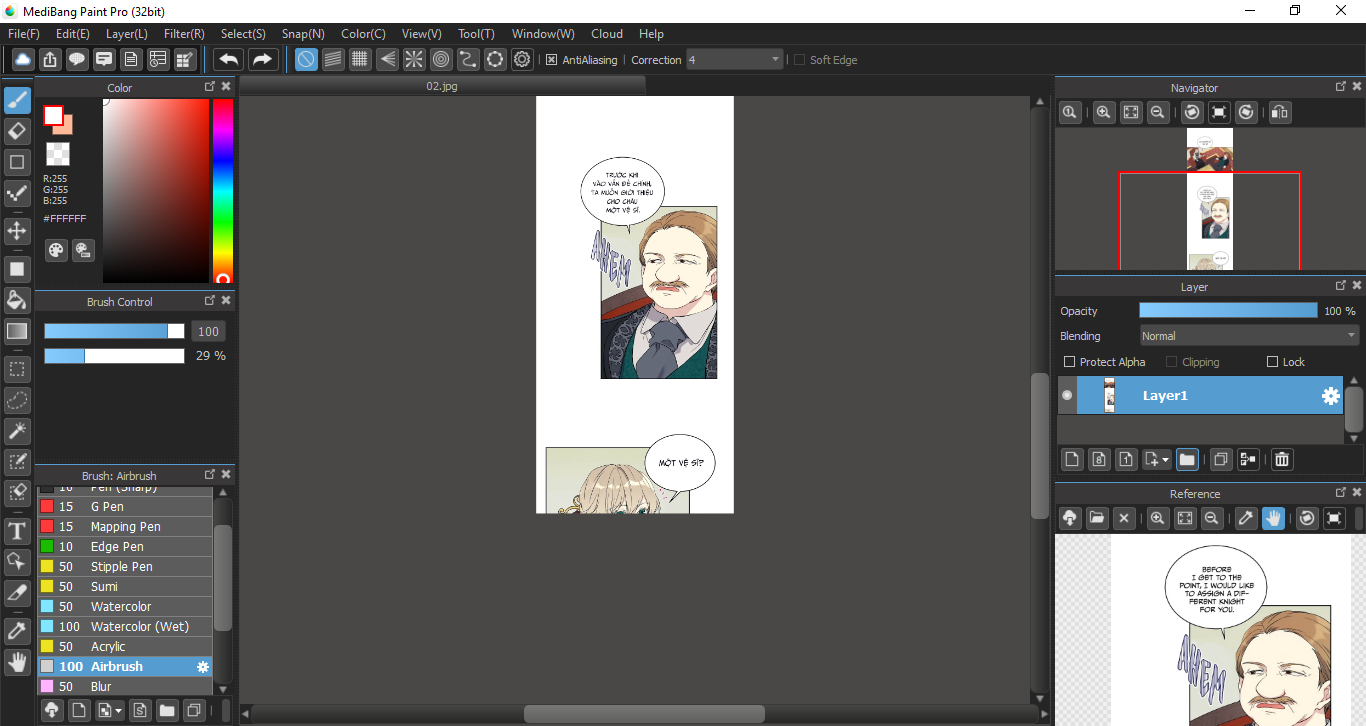Enable the grid snap

click(x=360, y=59)
